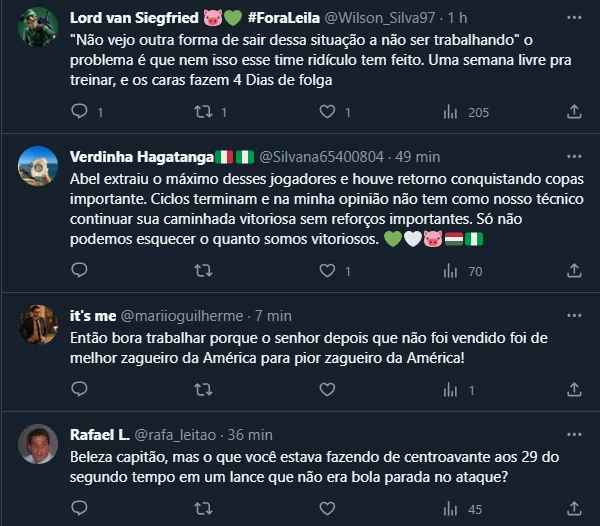Screen dimensions: 600x526
Task: Open more options on Lord van Siegfried's tweet
Action: point(574,19)
